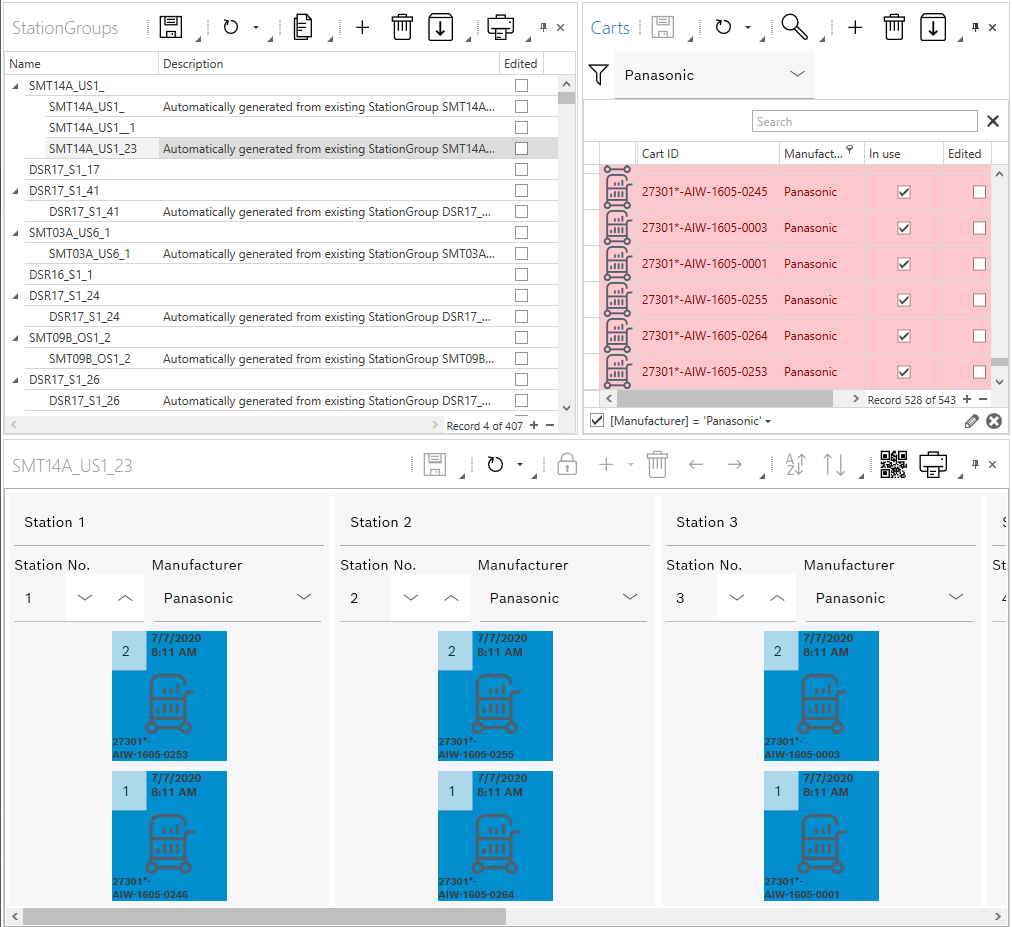This screenshot has width=1012, height=927.
Task: Disable the [Manufacturer] = 'Panasonic' filter checkbox
Action: coord(597,420)
